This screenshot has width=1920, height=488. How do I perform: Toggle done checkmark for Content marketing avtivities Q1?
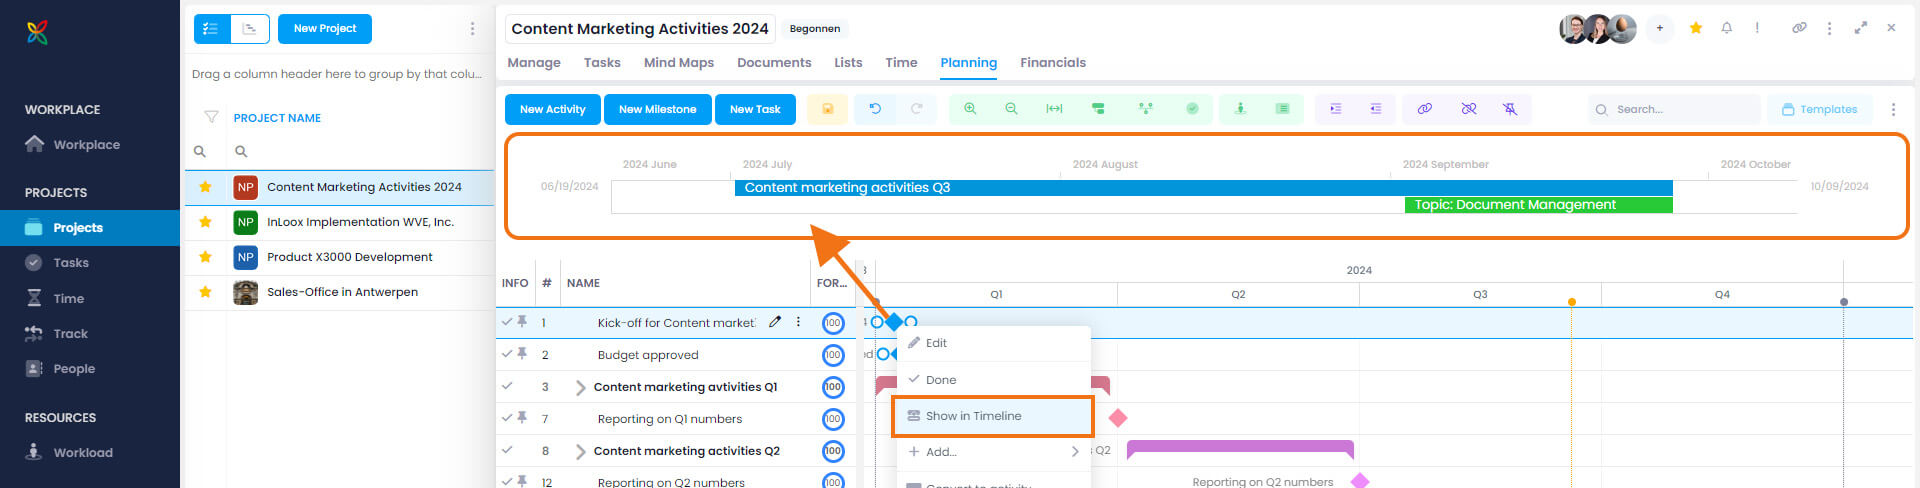point(507,386)
